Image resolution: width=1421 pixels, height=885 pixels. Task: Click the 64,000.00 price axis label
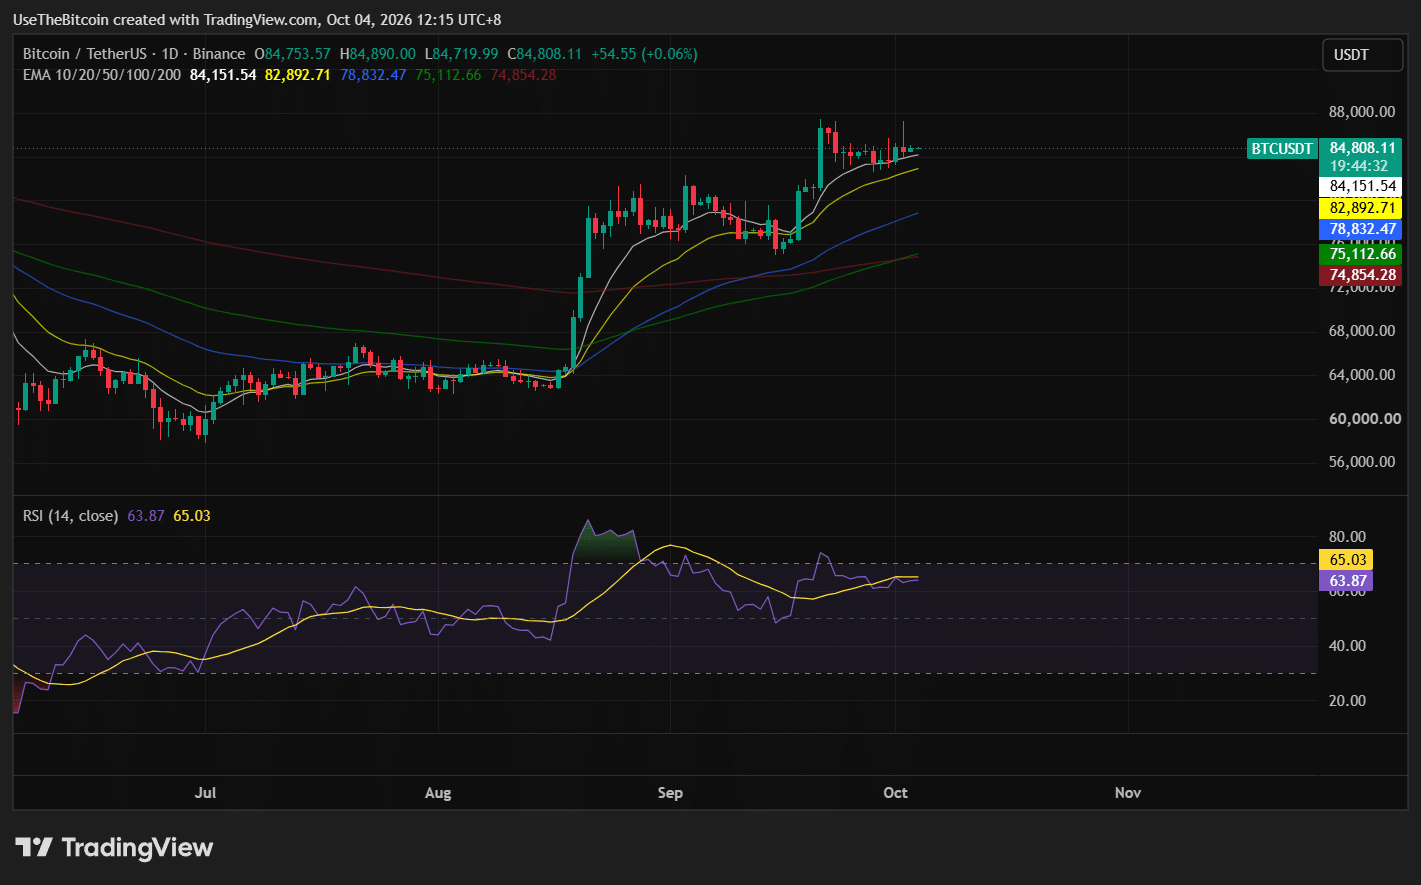tap(1362, 375)
